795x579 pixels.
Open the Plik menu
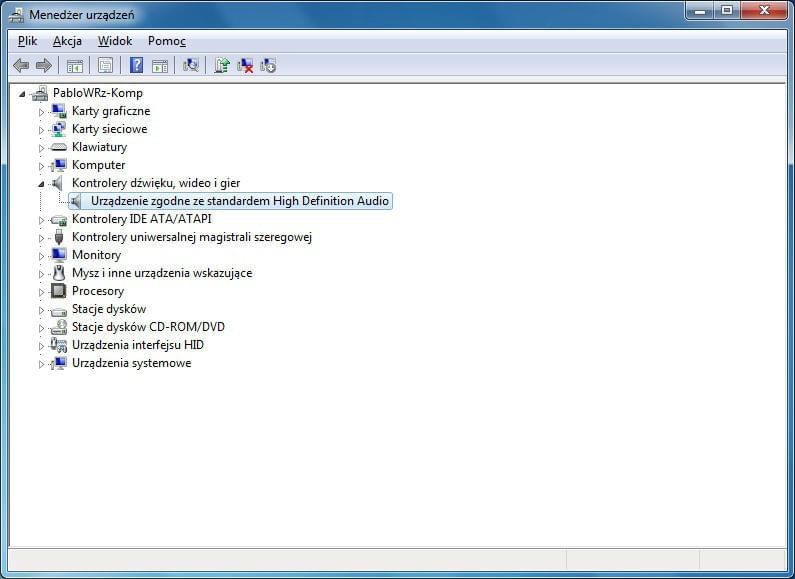point(27,41)
